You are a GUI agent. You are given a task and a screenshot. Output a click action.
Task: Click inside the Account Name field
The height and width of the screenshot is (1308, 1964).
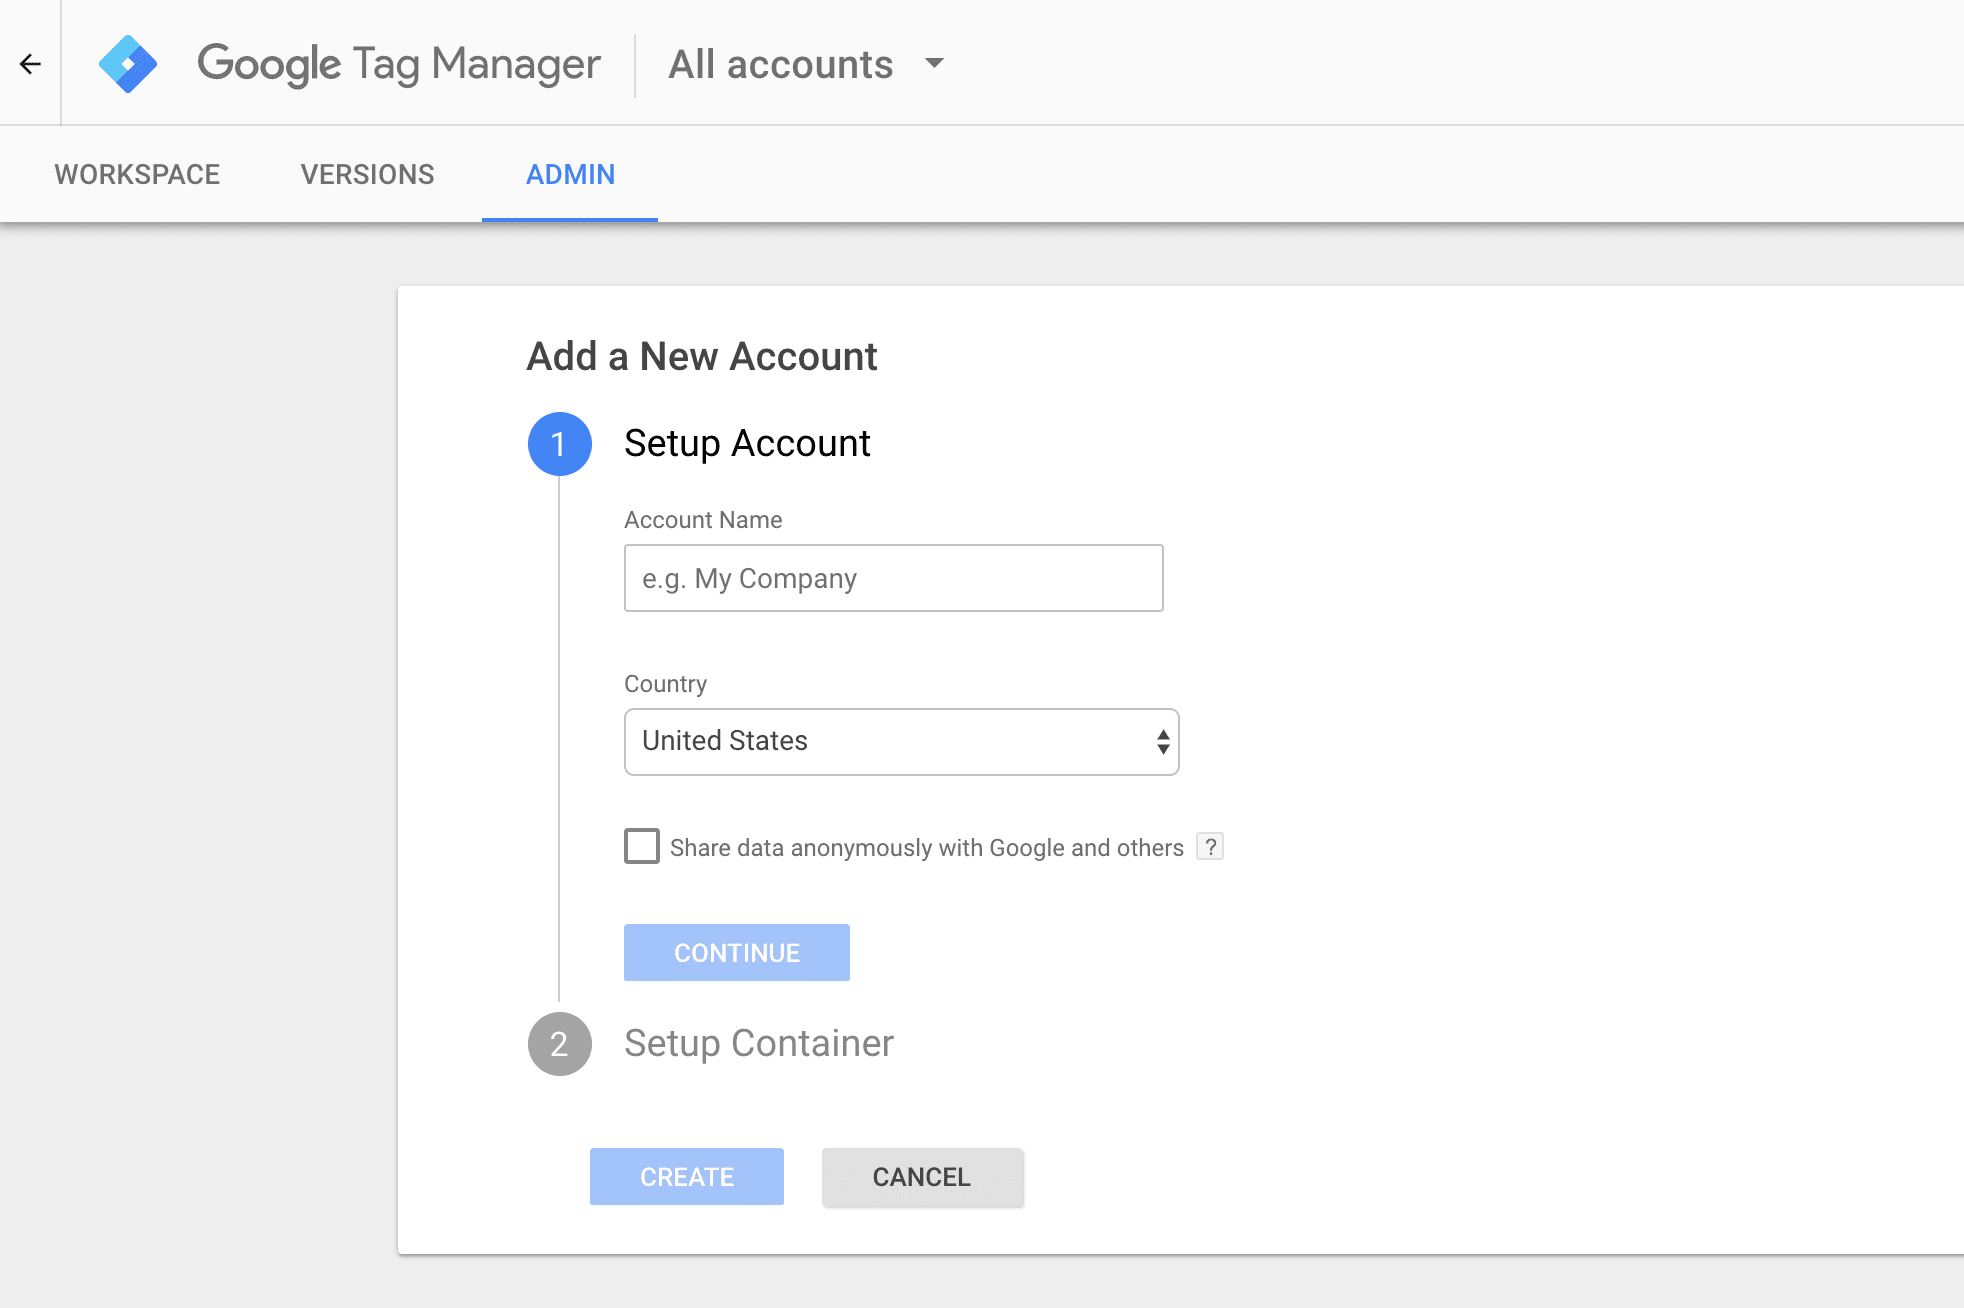tap(893, 578)
